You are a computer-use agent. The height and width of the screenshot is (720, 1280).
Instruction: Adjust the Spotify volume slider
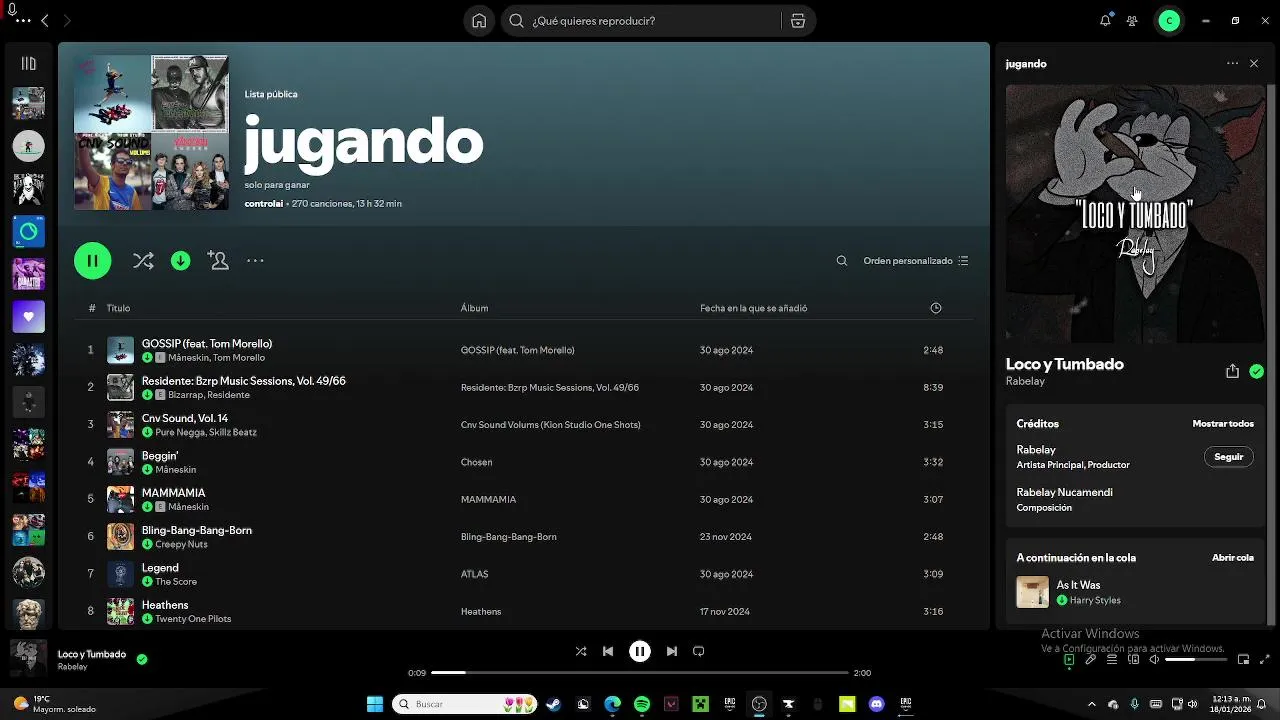coord(1196,660)
